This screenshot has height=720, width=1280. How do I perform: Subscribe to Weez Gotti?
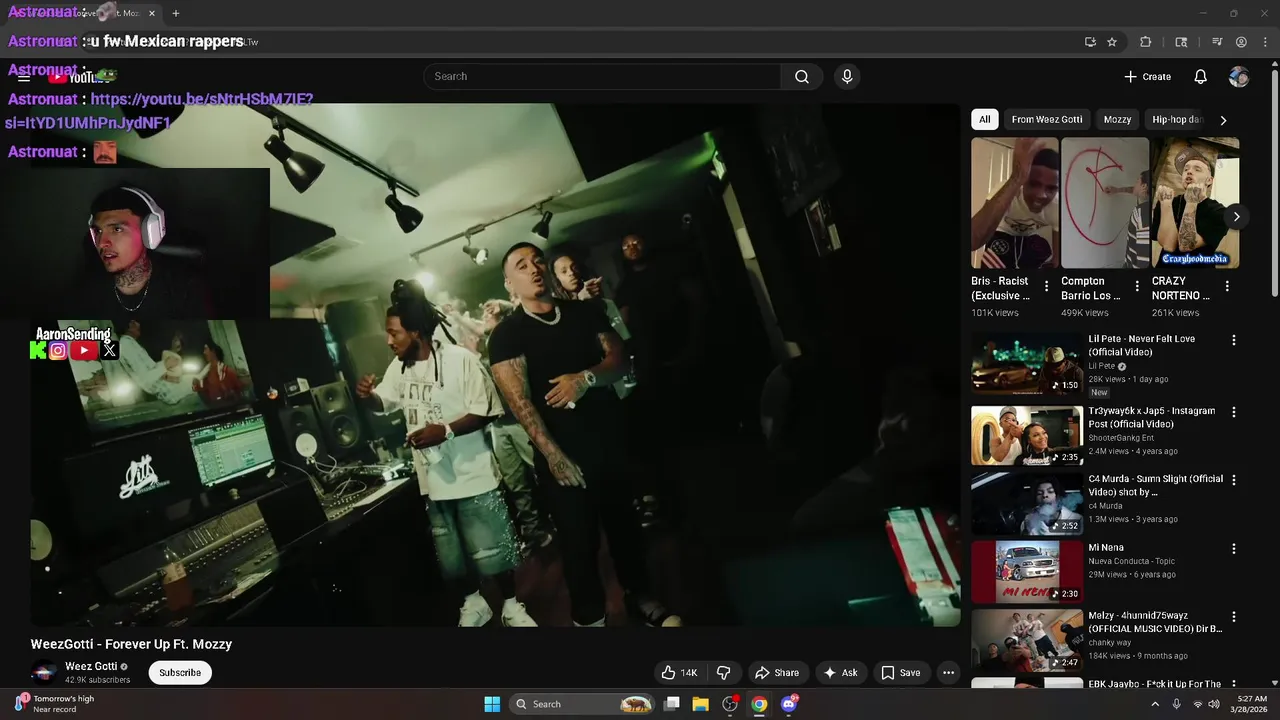coord(180,673)
